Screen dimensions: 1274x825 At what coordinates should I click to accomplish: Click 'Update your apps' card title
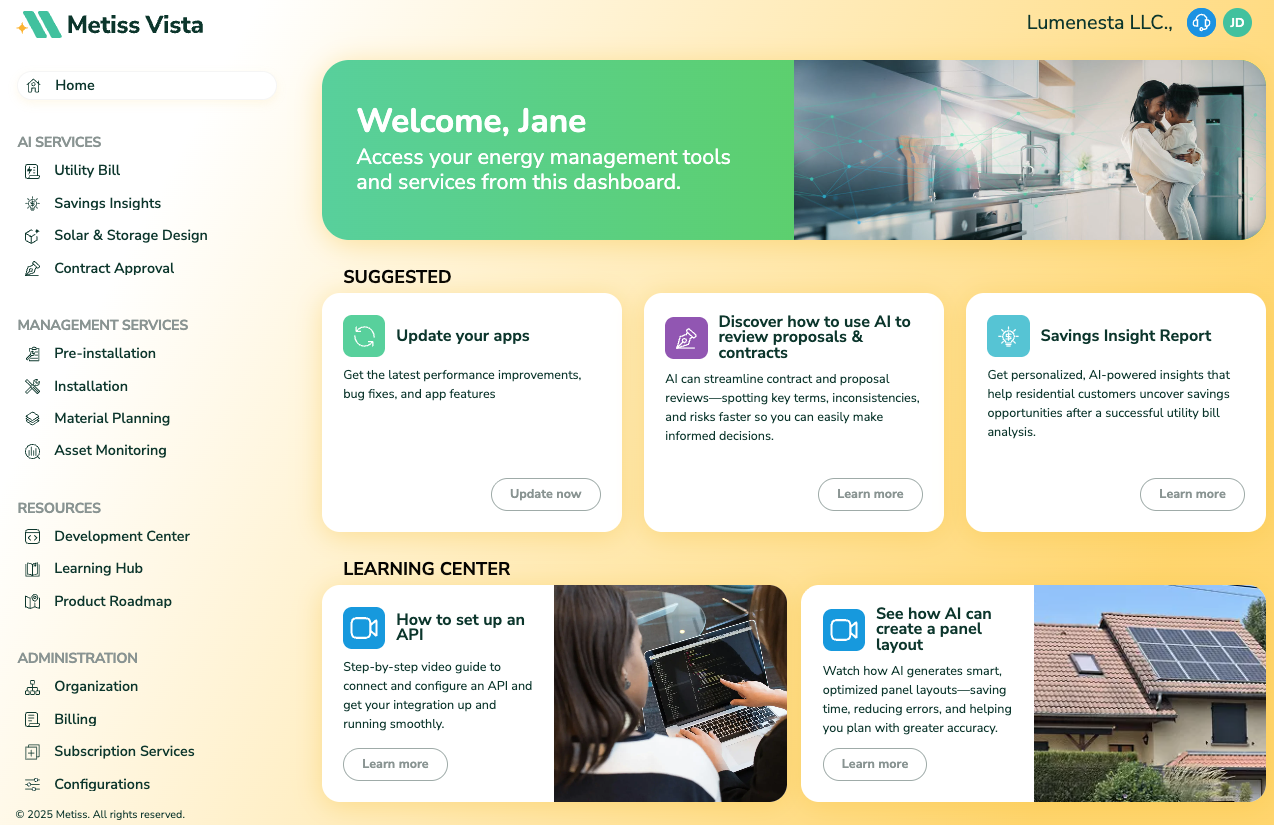point(463,336)
